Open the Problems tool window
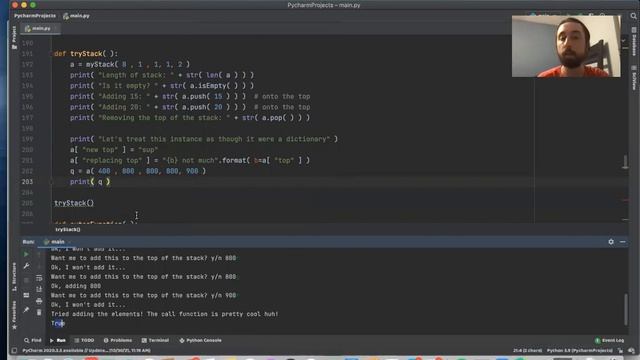The width and height of the screenshot is (640, 360). coord(118,340)
